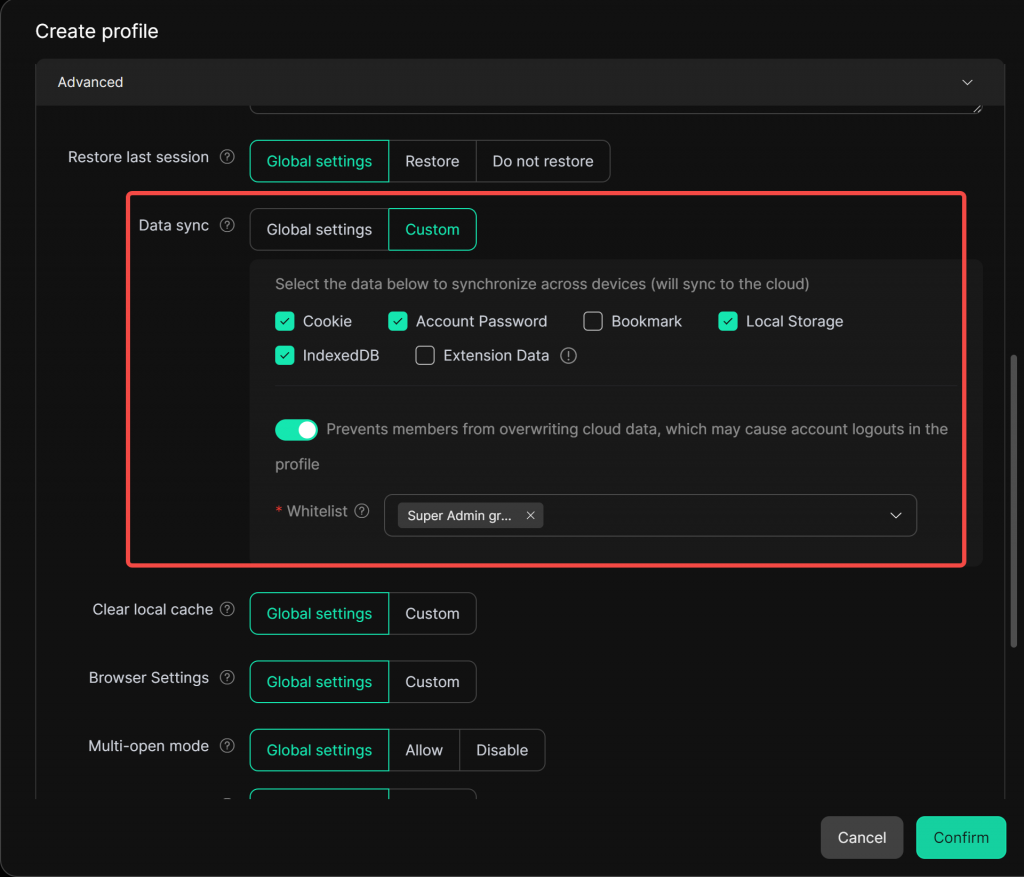Click help icon next to Clear local cache
Image resolution: width=1024 pixels, height=877 pixels.
(x=227, y=610)
